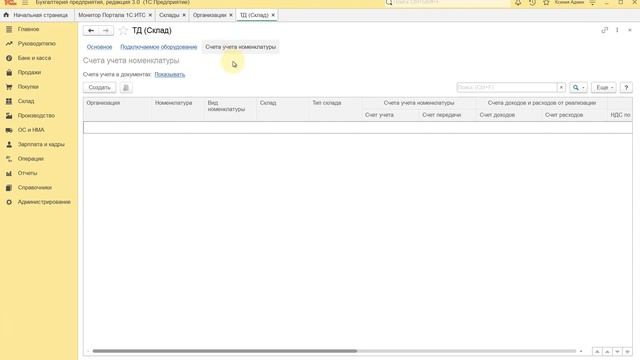The height and width of the screenshot is (360, 640).
Task: Open the Зарплата и кадры section
Action: pos(41,144)
